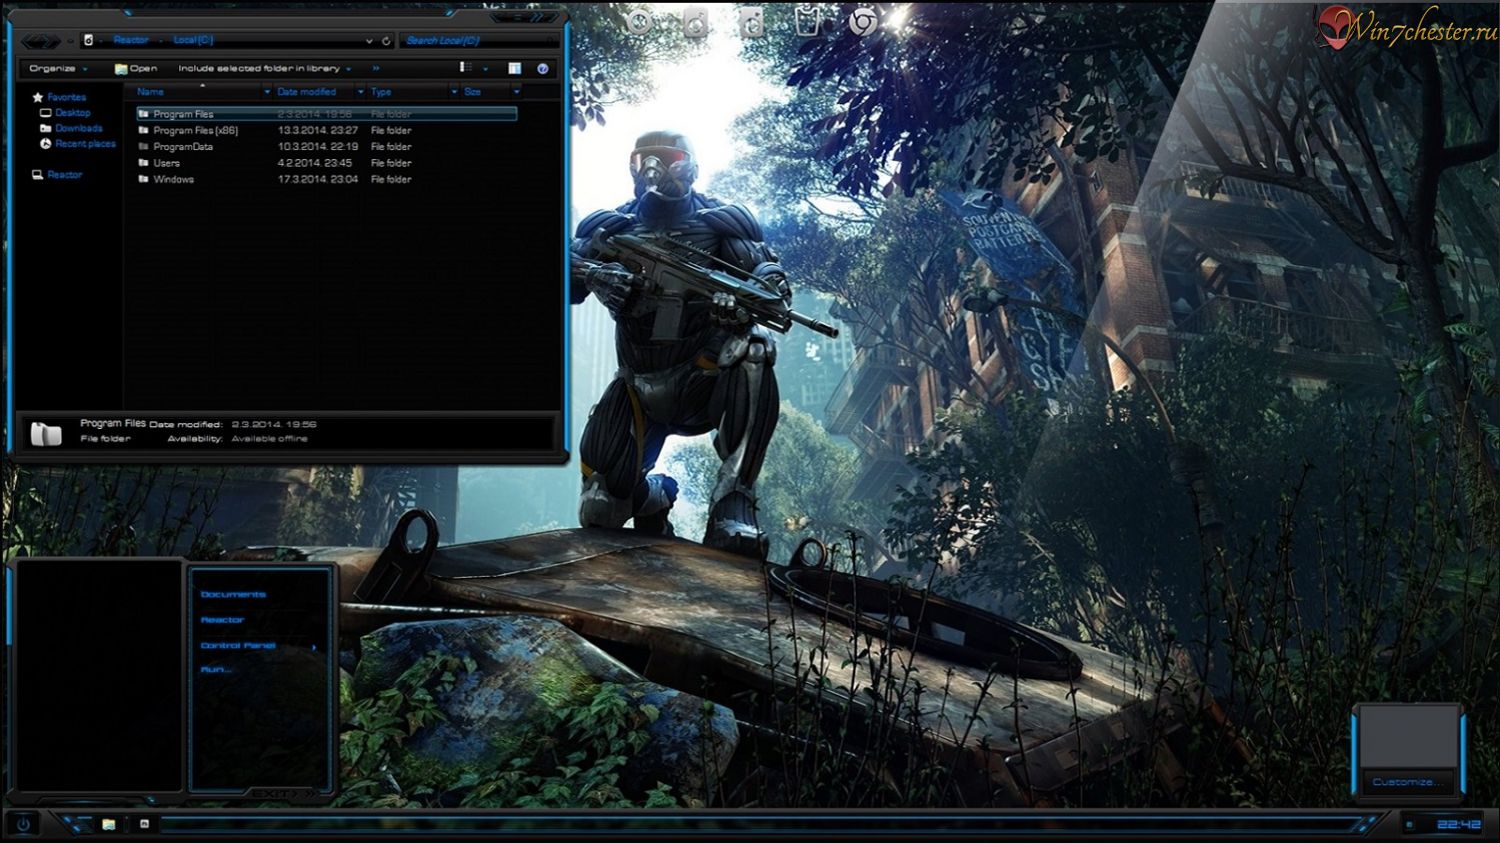Open the address bar history dropdown arrow
1500x843 pixels.
click(x=369, y=41)
